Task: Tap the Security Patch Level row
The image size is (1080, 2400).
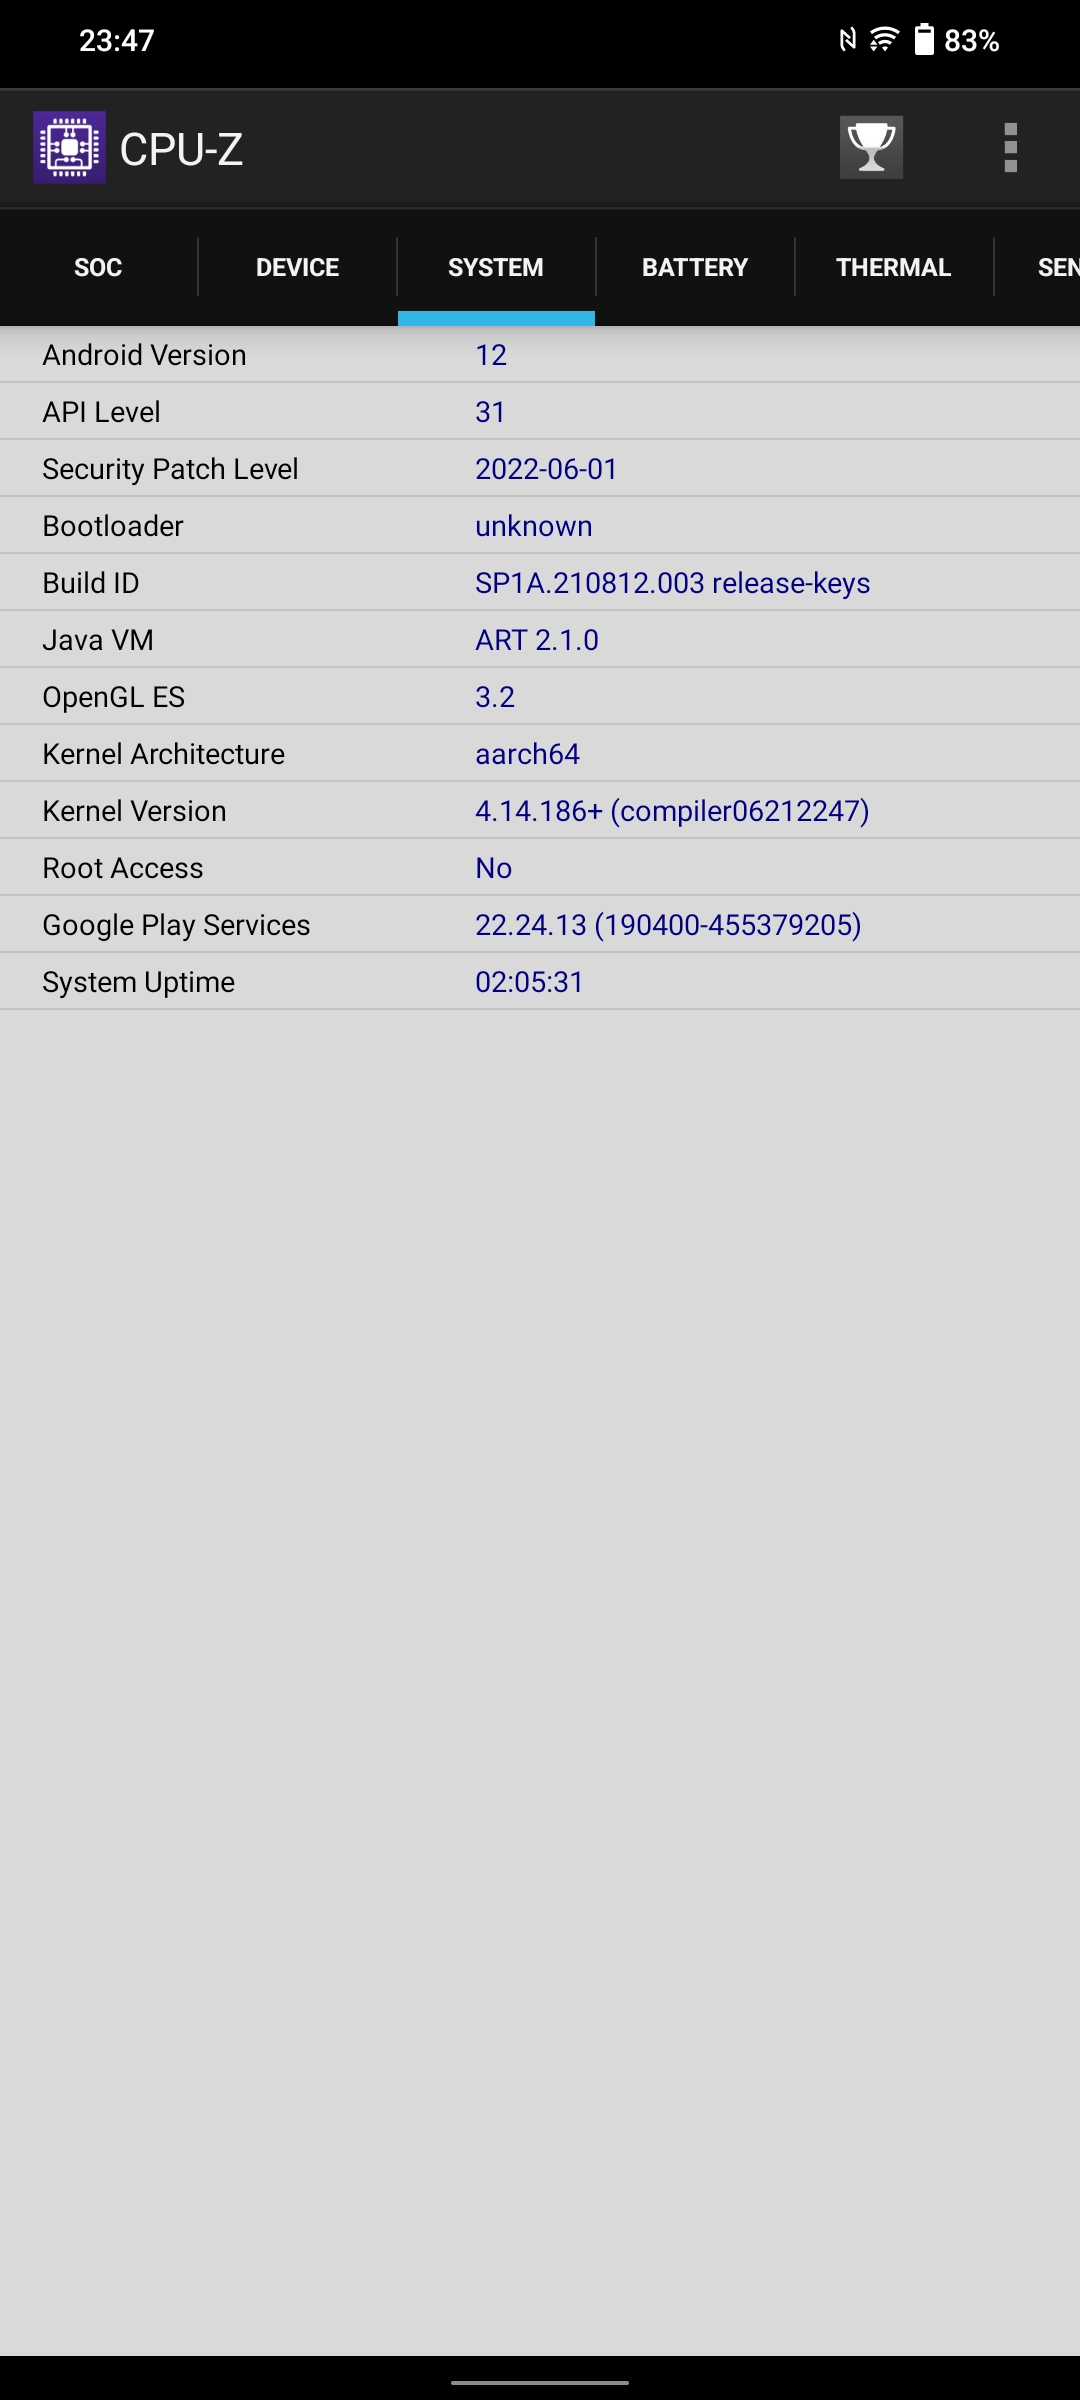Action: tap(540, 469)
